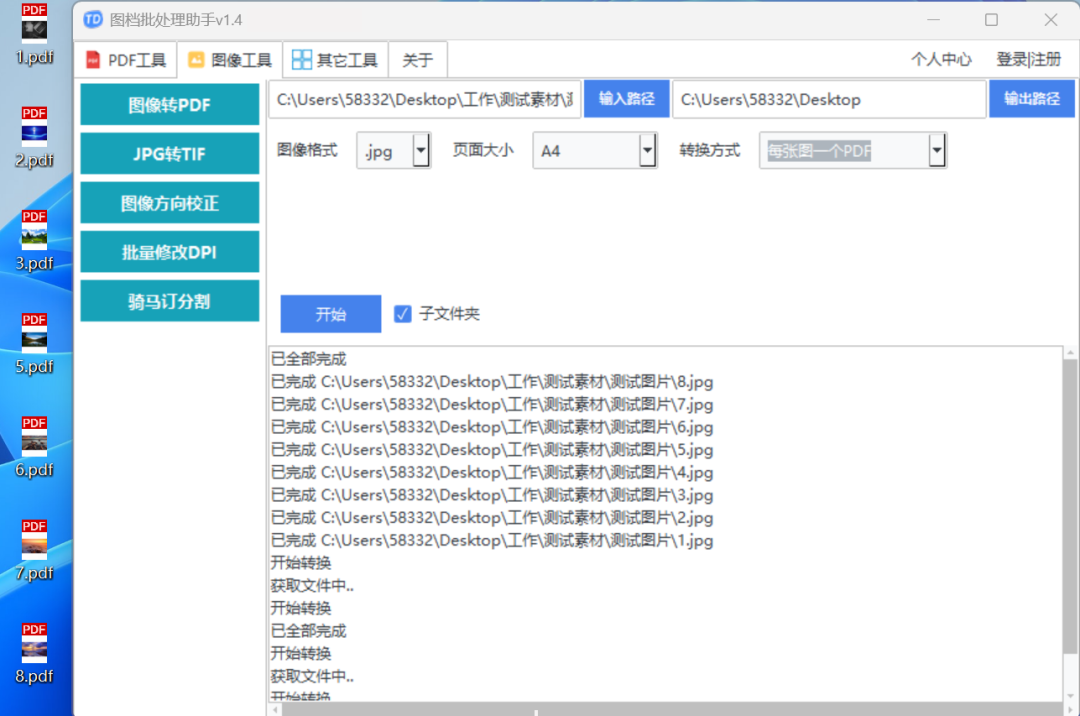Choose the 图像方向校正 button
Image resolution: width=1080 pixels, height=716 pixels.
pyautogui.click(x=169, y=203)
